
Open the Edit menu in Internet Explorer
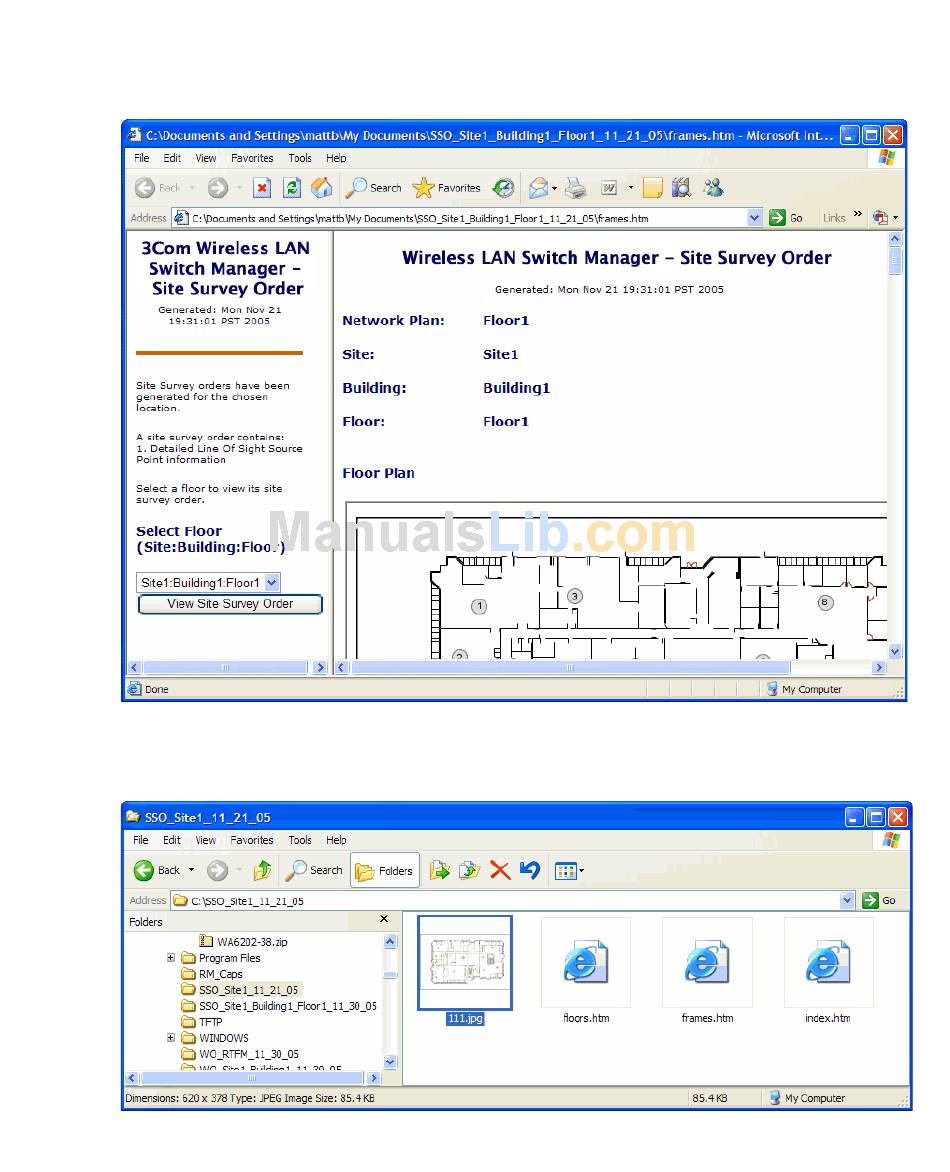click(x=173, y=158)
